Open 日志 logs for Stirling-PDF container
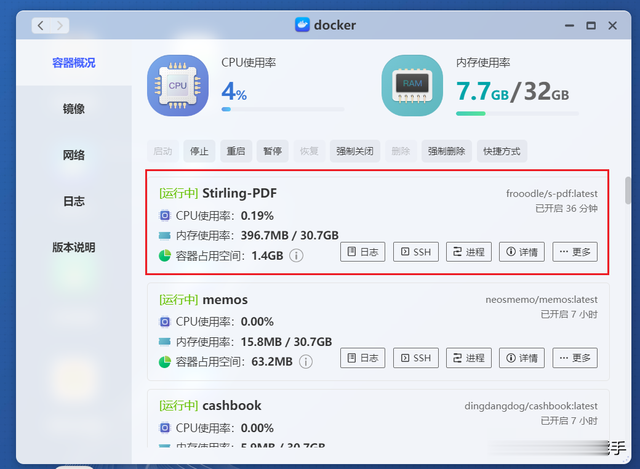 click(x=362, y=252)
